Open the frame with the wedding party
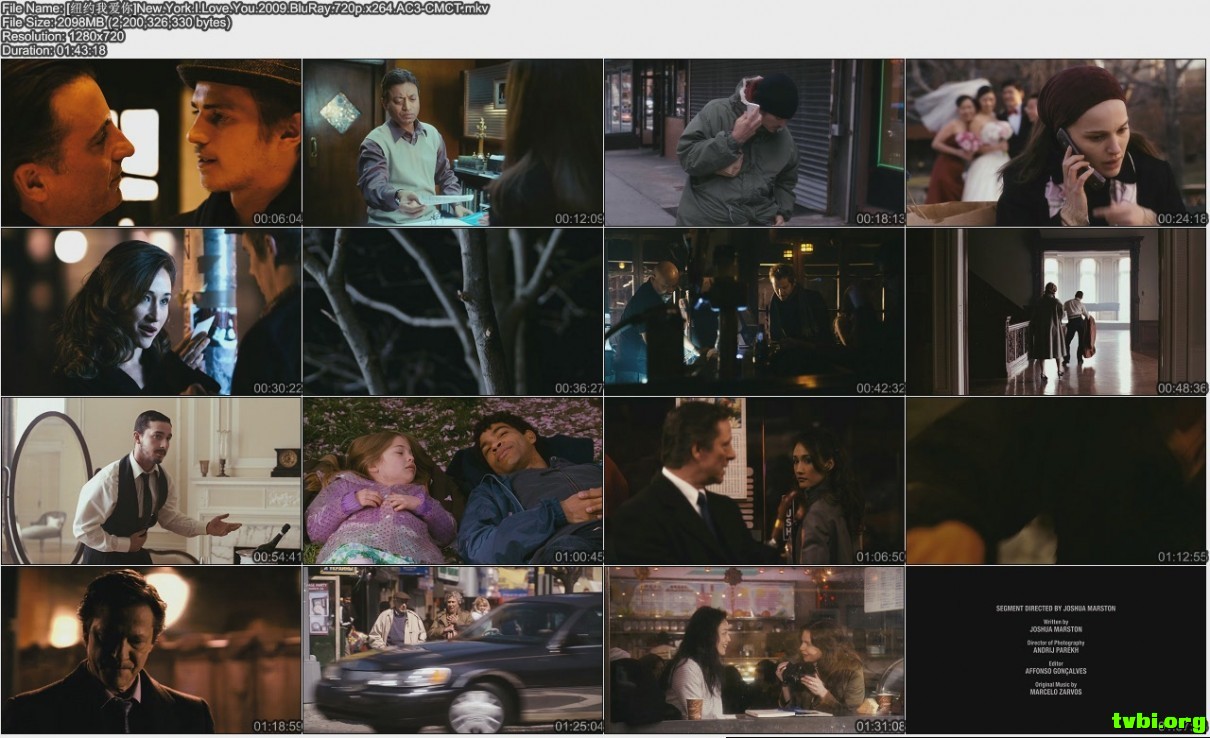 (1057, 143)
